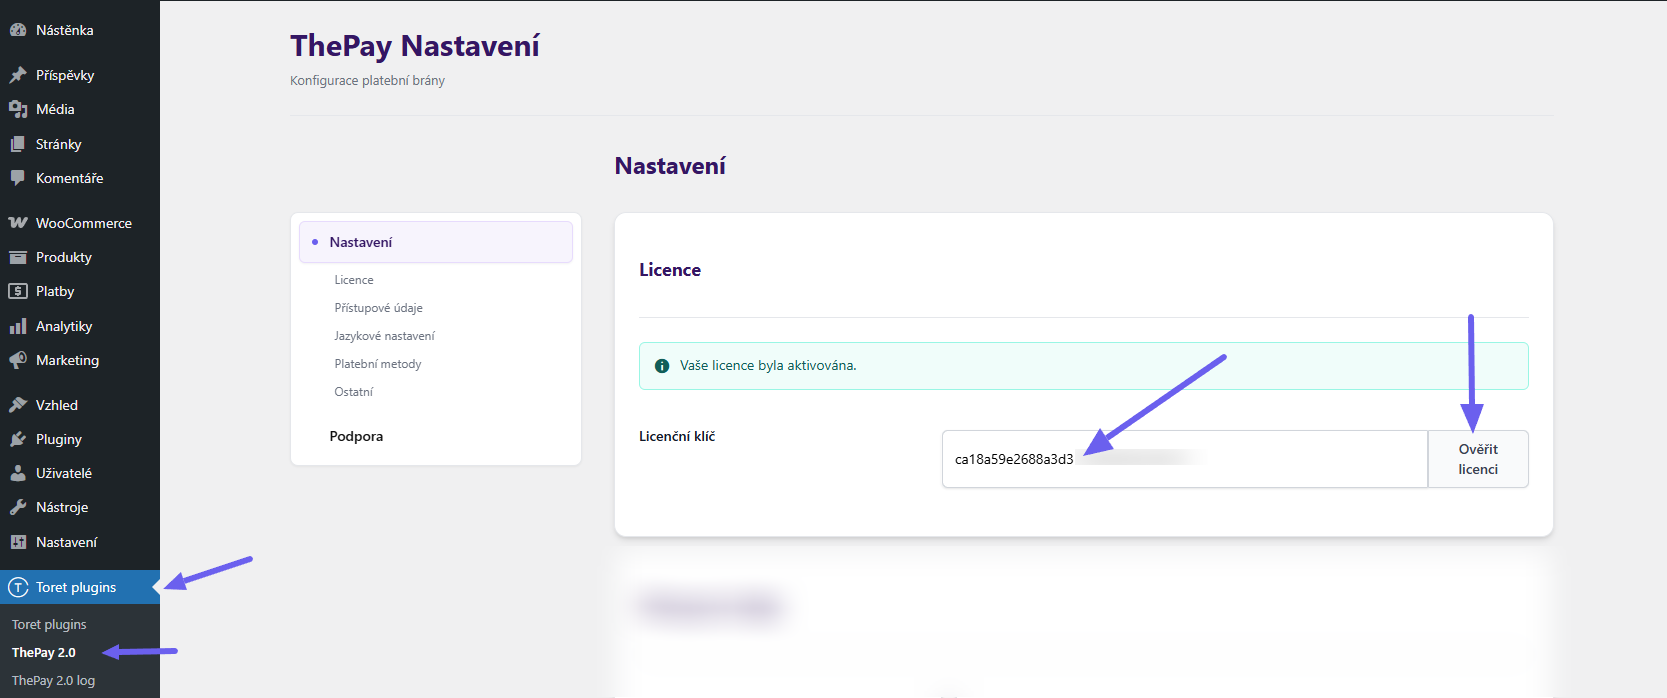Focus the Licenční klíč input field
Screen dimensions: 1667x698
pos(1185,459)
